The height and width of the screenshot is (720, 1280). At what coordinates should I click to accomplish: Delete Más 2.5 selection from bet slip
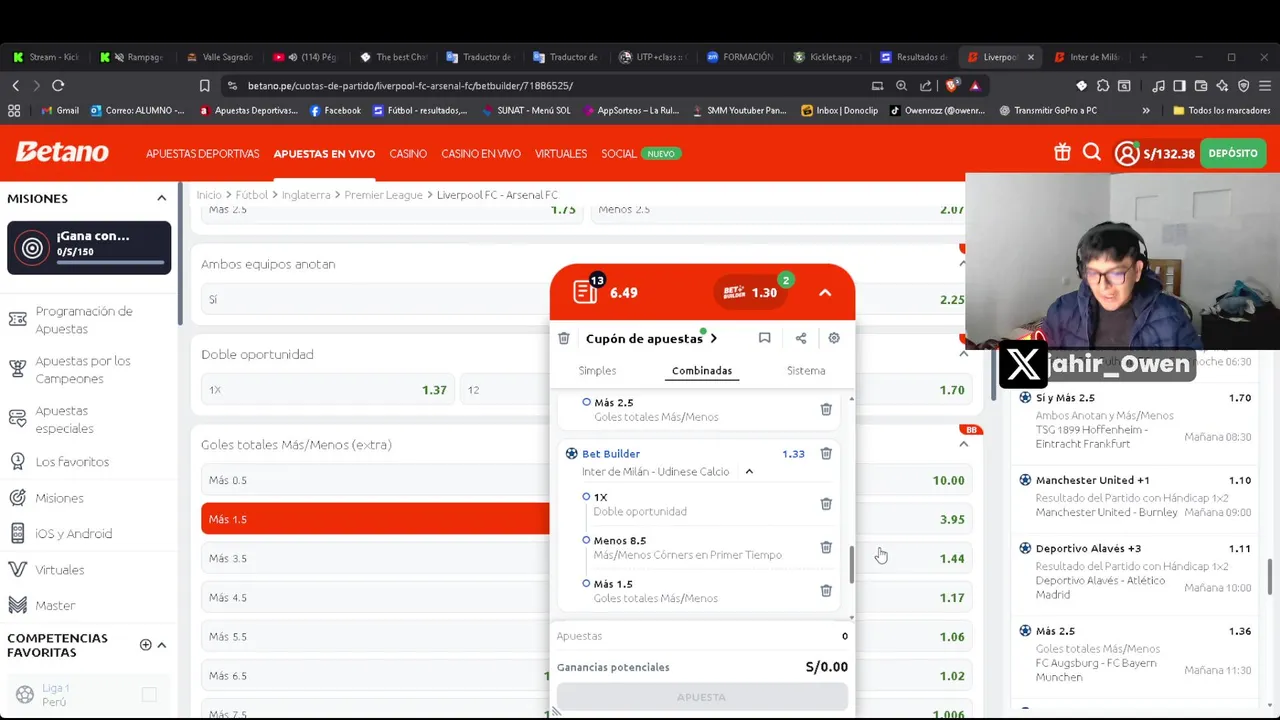[826, 409]
